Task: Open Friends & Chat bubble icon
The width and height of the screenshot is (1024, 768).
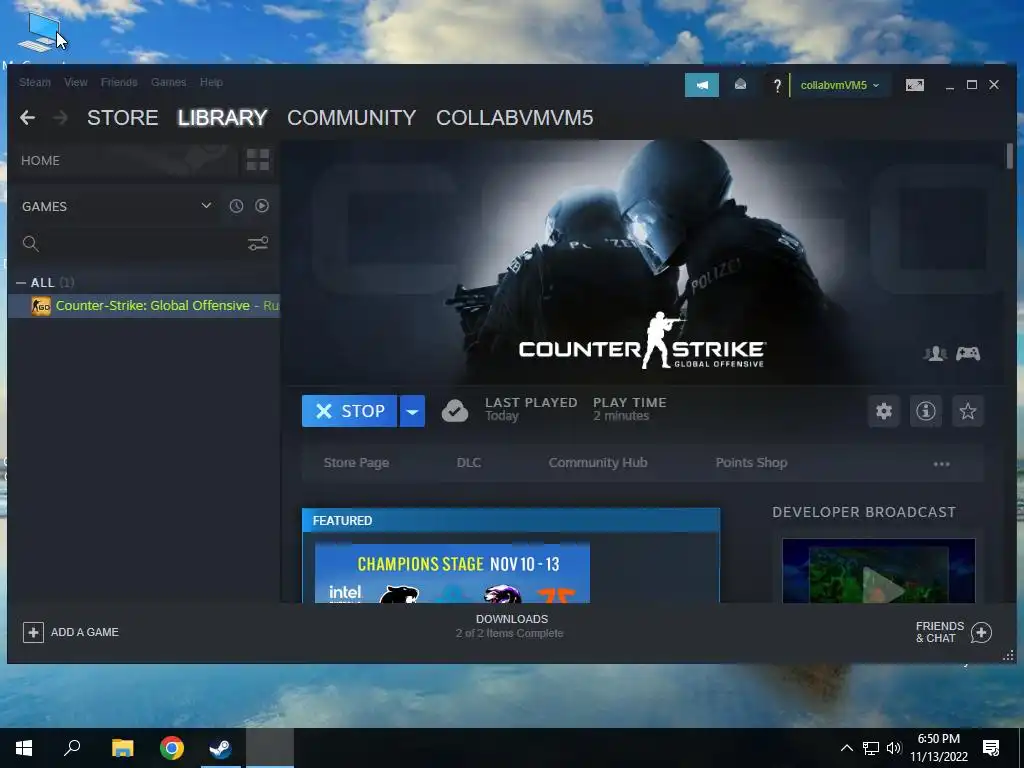Action: (981, 632)
